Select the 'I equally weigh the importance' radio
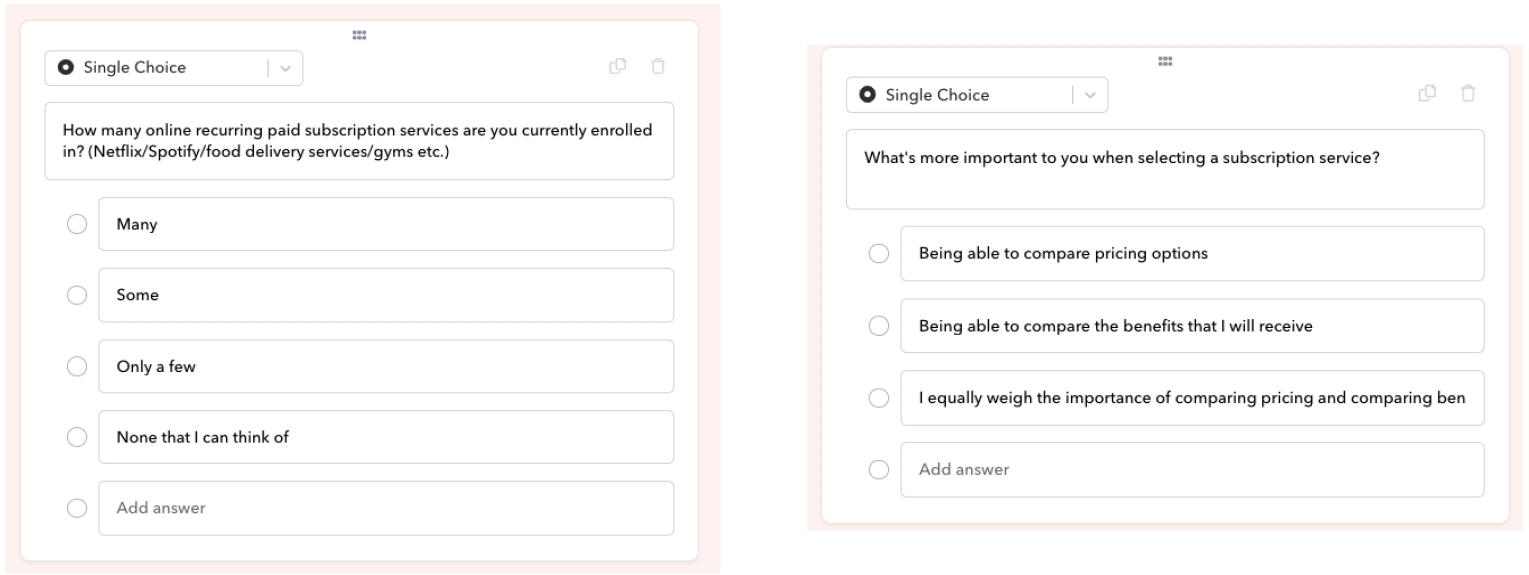The image size is (1529, 575). click(x=879, y=398)
